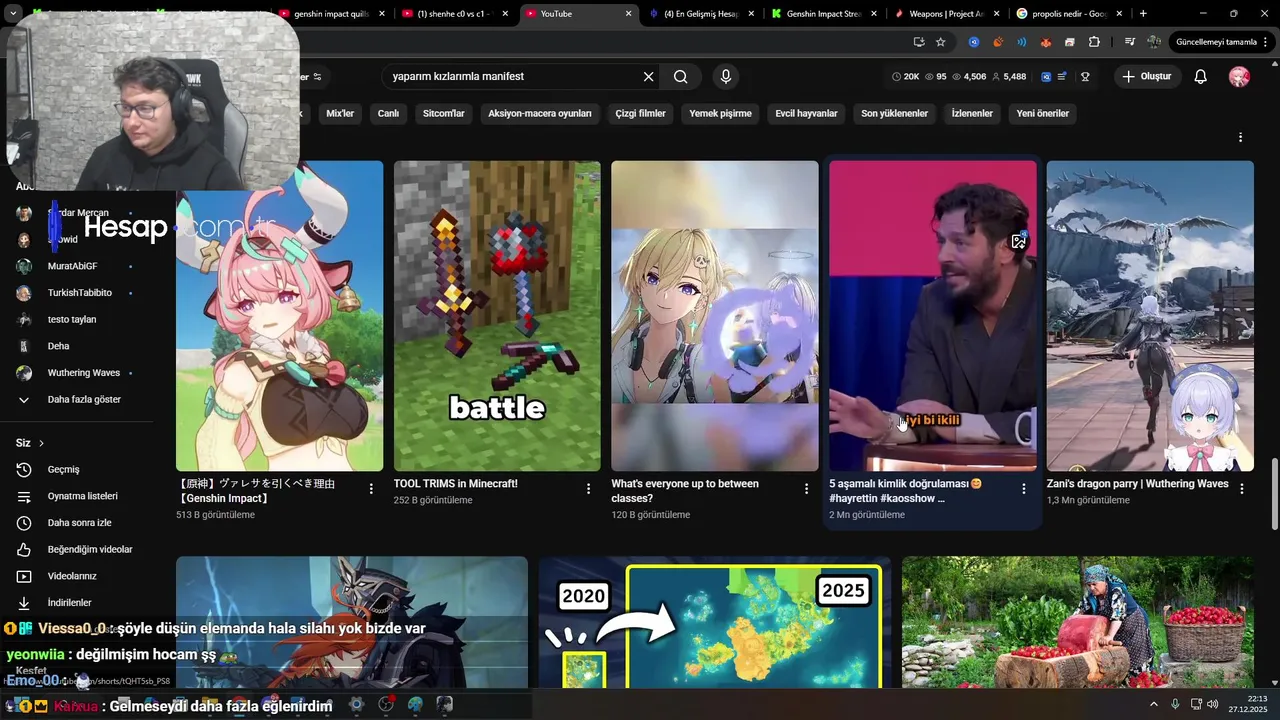Screen dimensions: 1280x720
Task: Click the YouTube search magnifier button
Action: click(x=681, y=76)
